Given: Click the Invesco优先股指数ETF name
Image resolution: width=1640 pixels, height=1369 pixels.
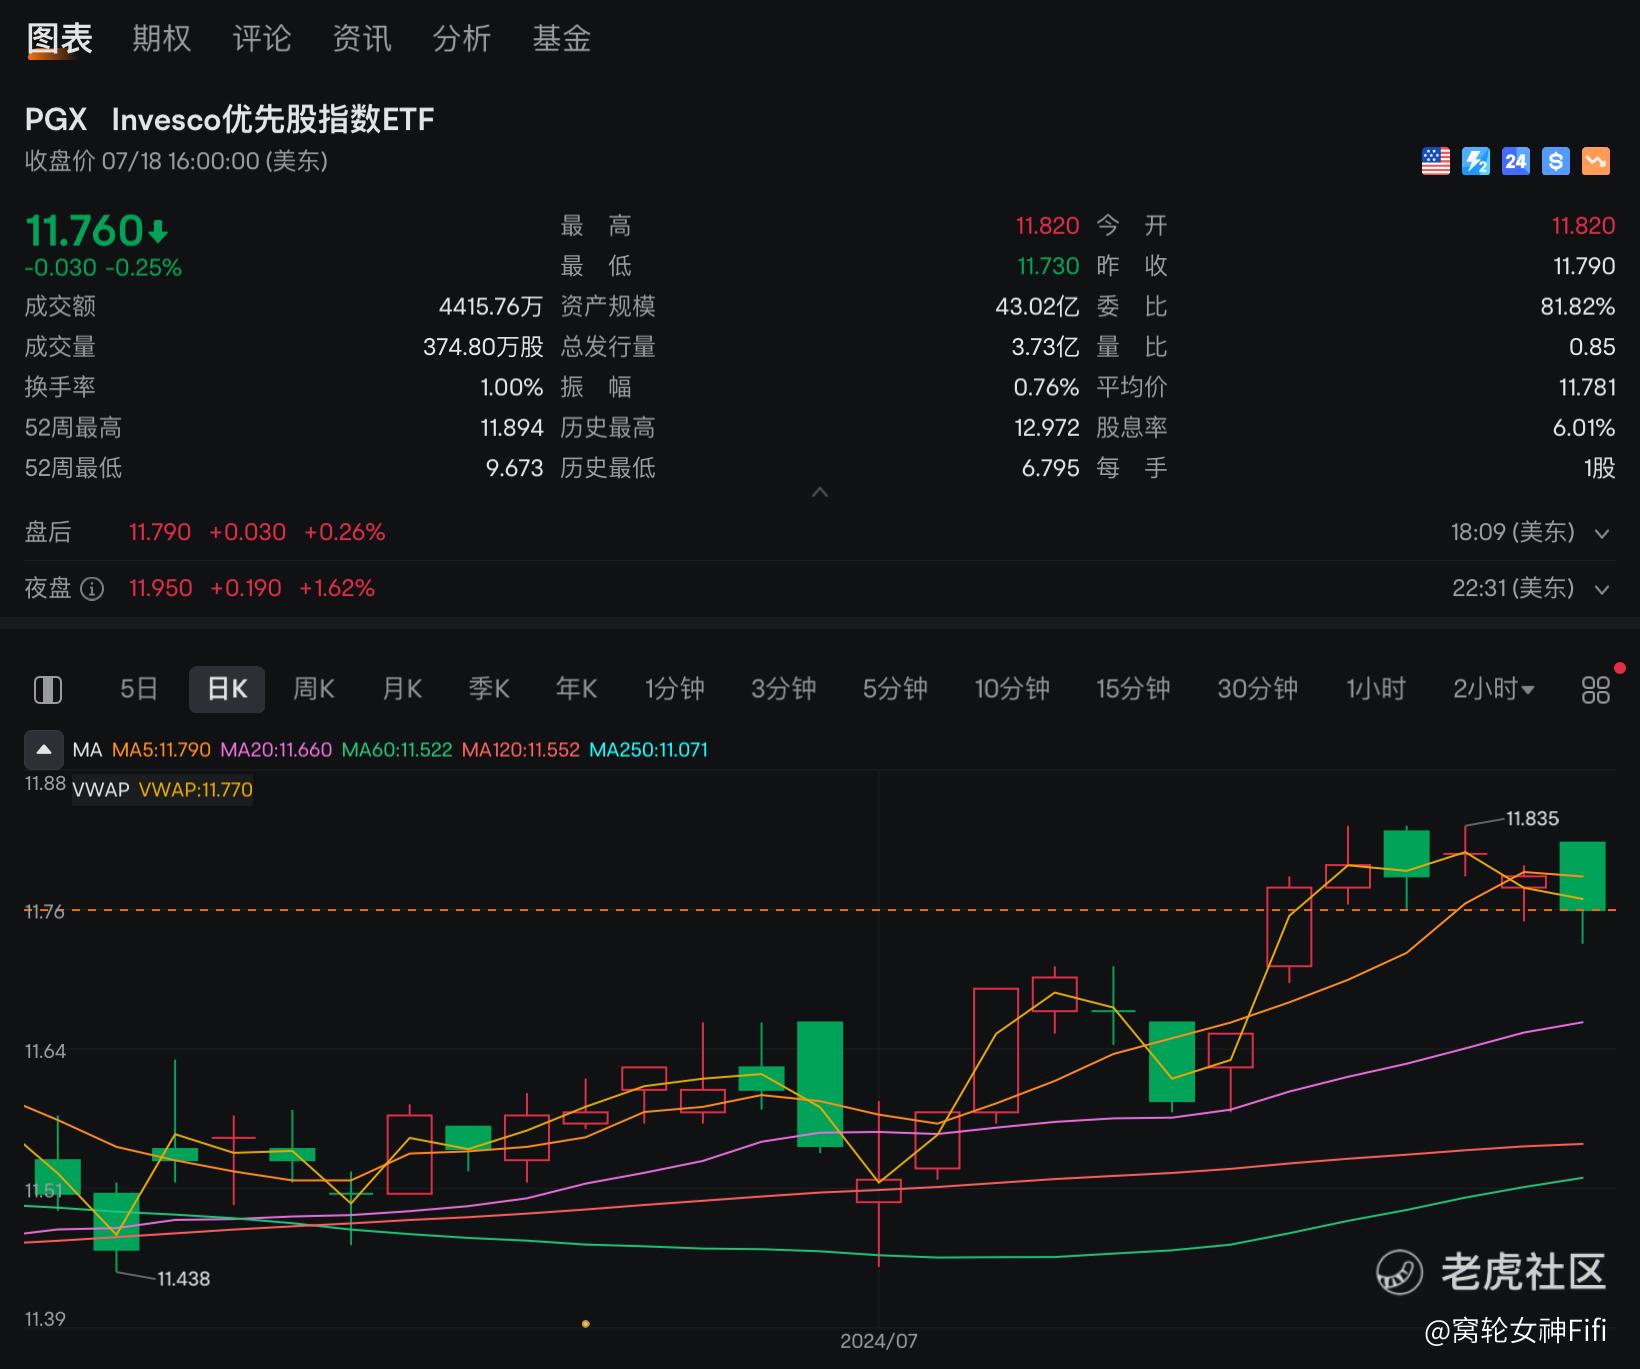Looking at the screenshot, I should point(273,120).
